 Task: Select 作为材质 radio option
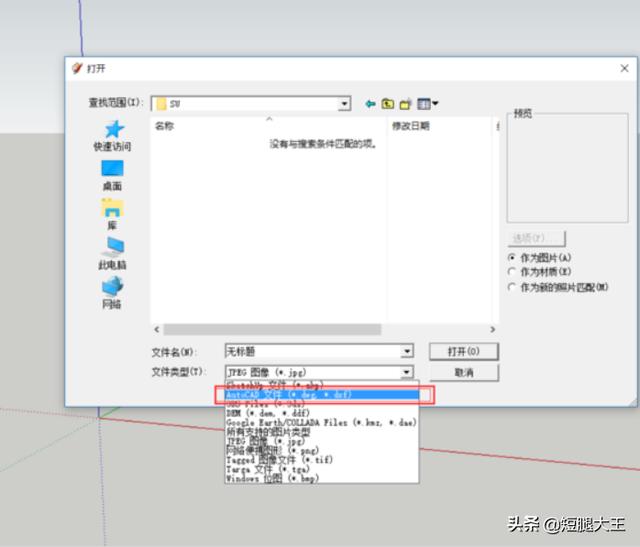coord(539,272)
